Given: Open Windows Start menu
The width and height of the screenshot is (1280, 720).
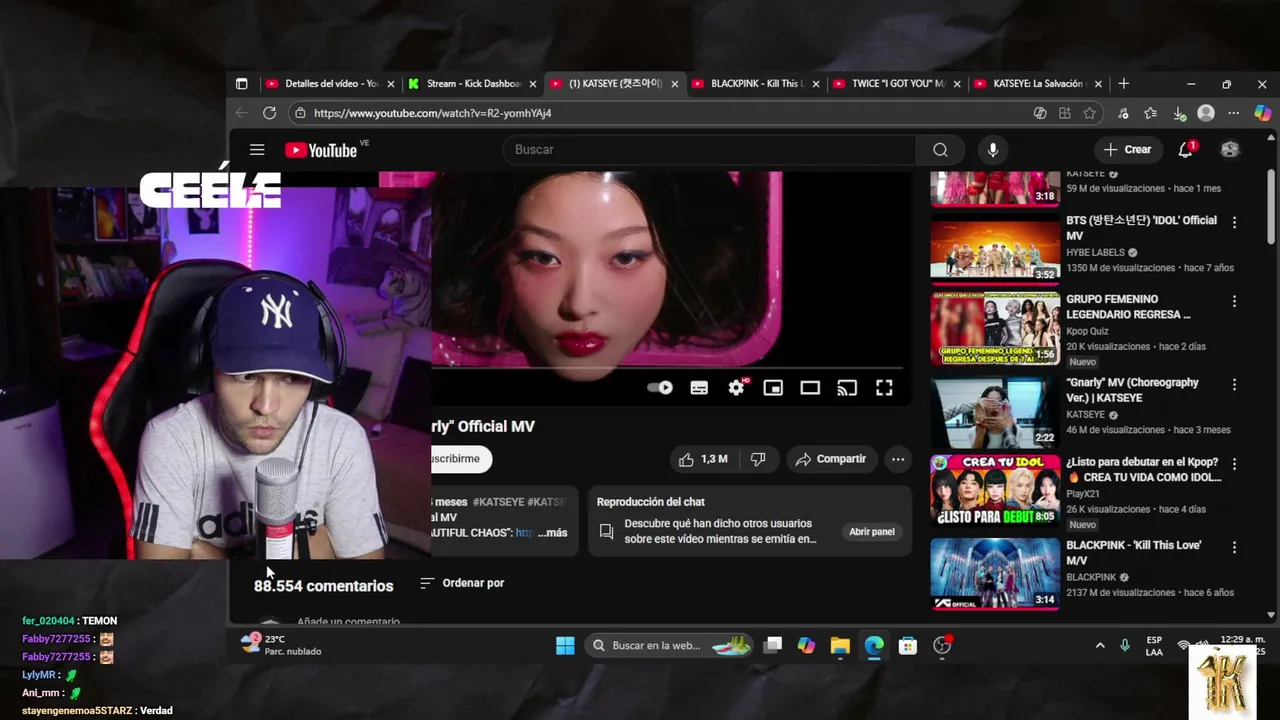Looking at the screenshot, I should tap(565, 646).
